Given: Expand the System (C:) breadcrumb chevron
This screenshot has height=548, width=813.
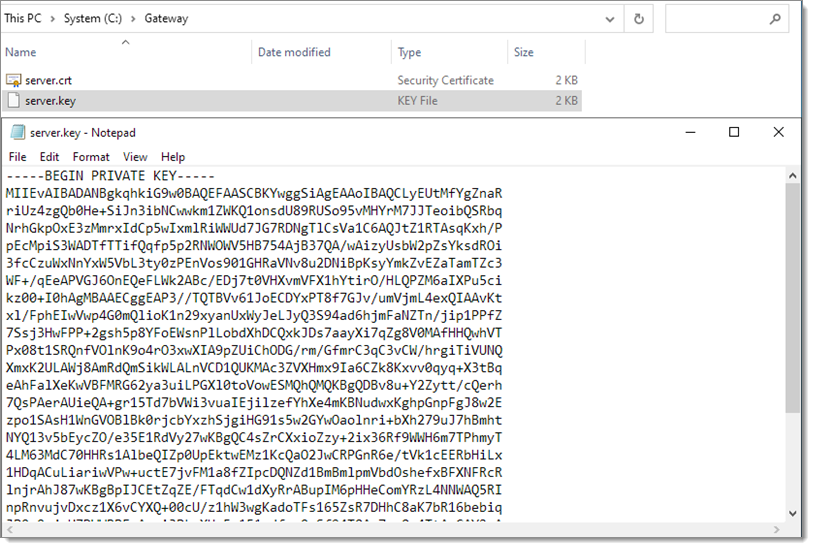Looking at the screenshot, I should point(133,19).
